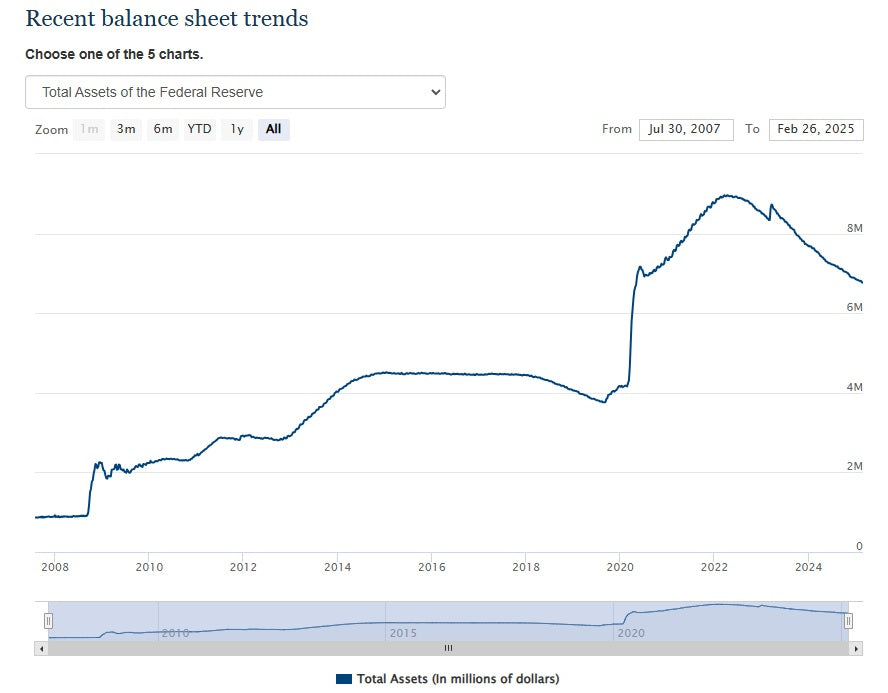
Task: Click the Total Assets legend label
Action: (x=458, y=679)
